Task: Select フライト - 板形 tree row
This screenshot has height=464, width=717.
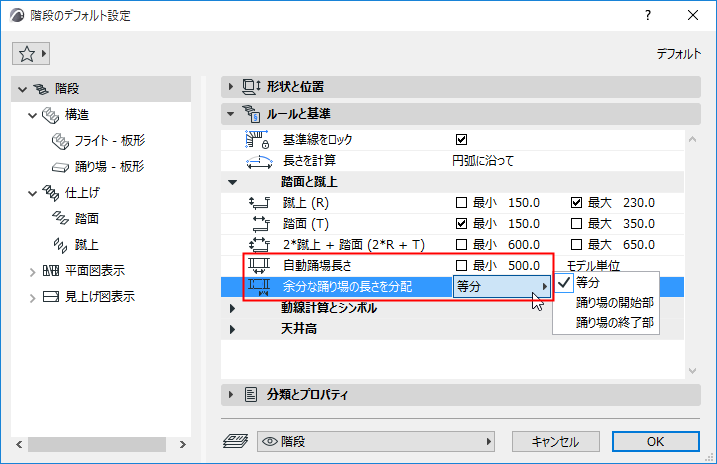Action: pos(101,141)
